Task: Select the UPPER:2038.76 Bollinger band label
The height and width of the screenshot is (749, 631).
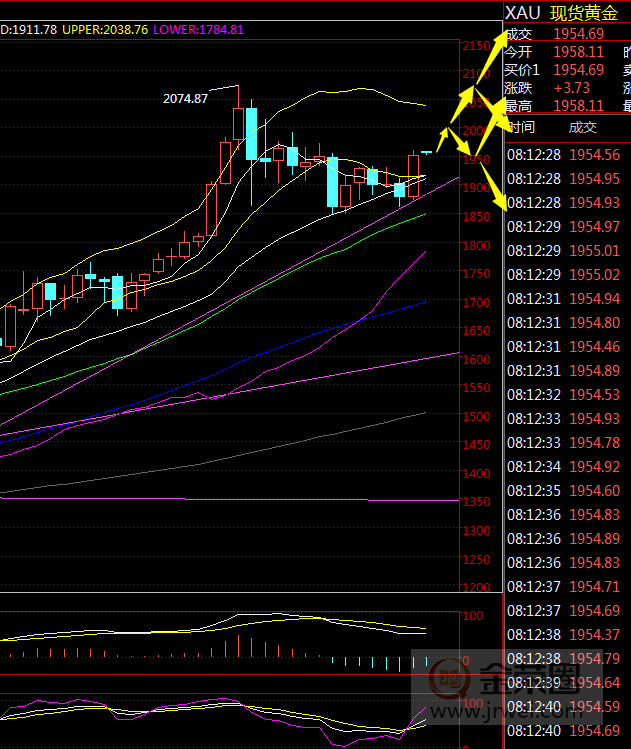Action: (105, 30)
